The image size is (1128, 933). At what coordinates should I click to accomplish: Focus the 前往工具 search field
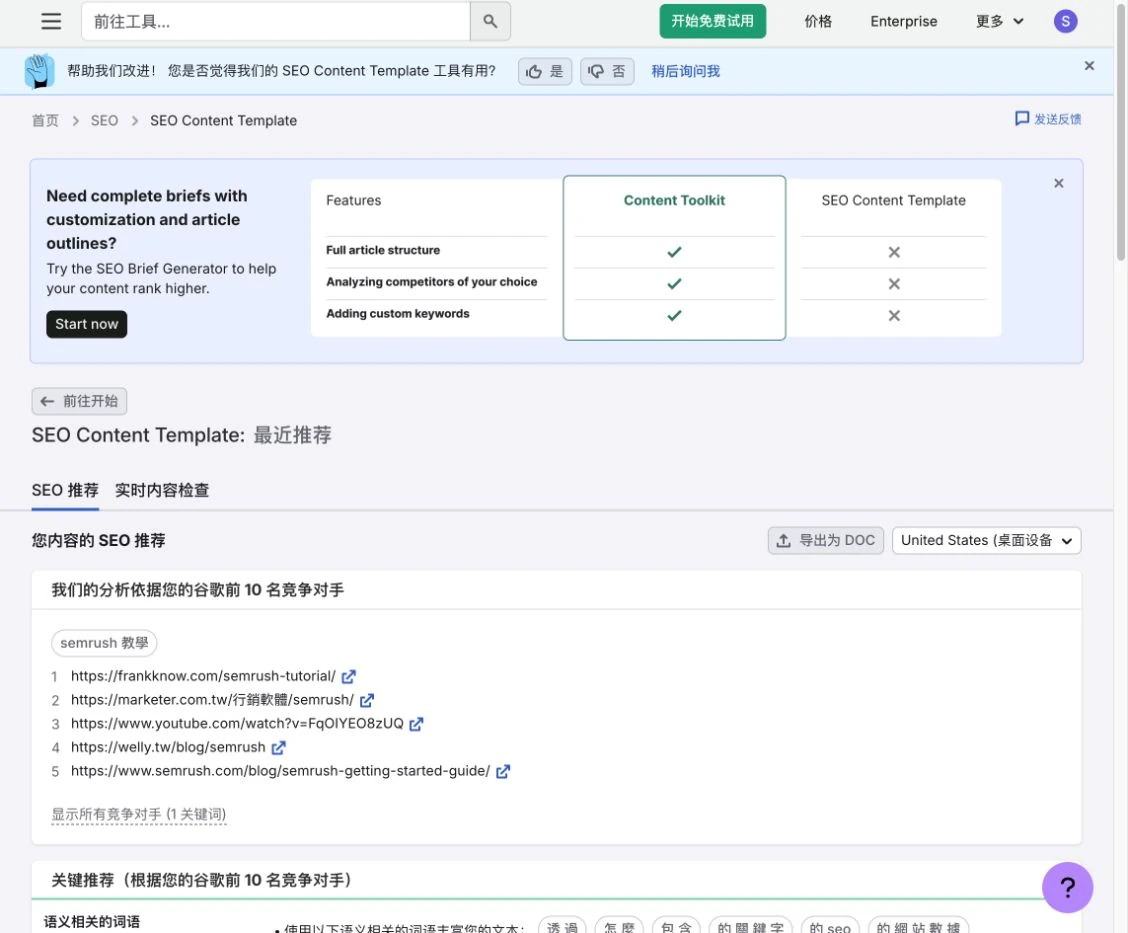click(276, 22)
